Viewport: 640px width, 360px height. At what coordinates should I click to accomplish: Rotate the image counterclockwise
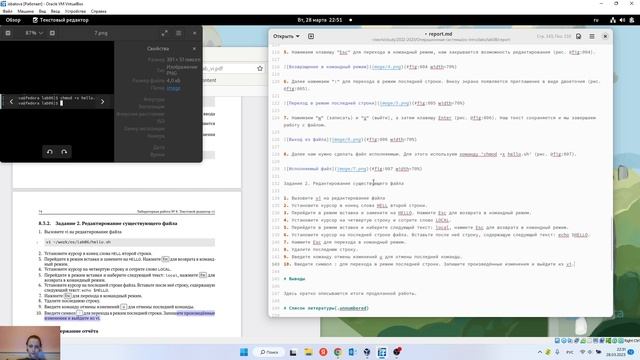[50, 152]
